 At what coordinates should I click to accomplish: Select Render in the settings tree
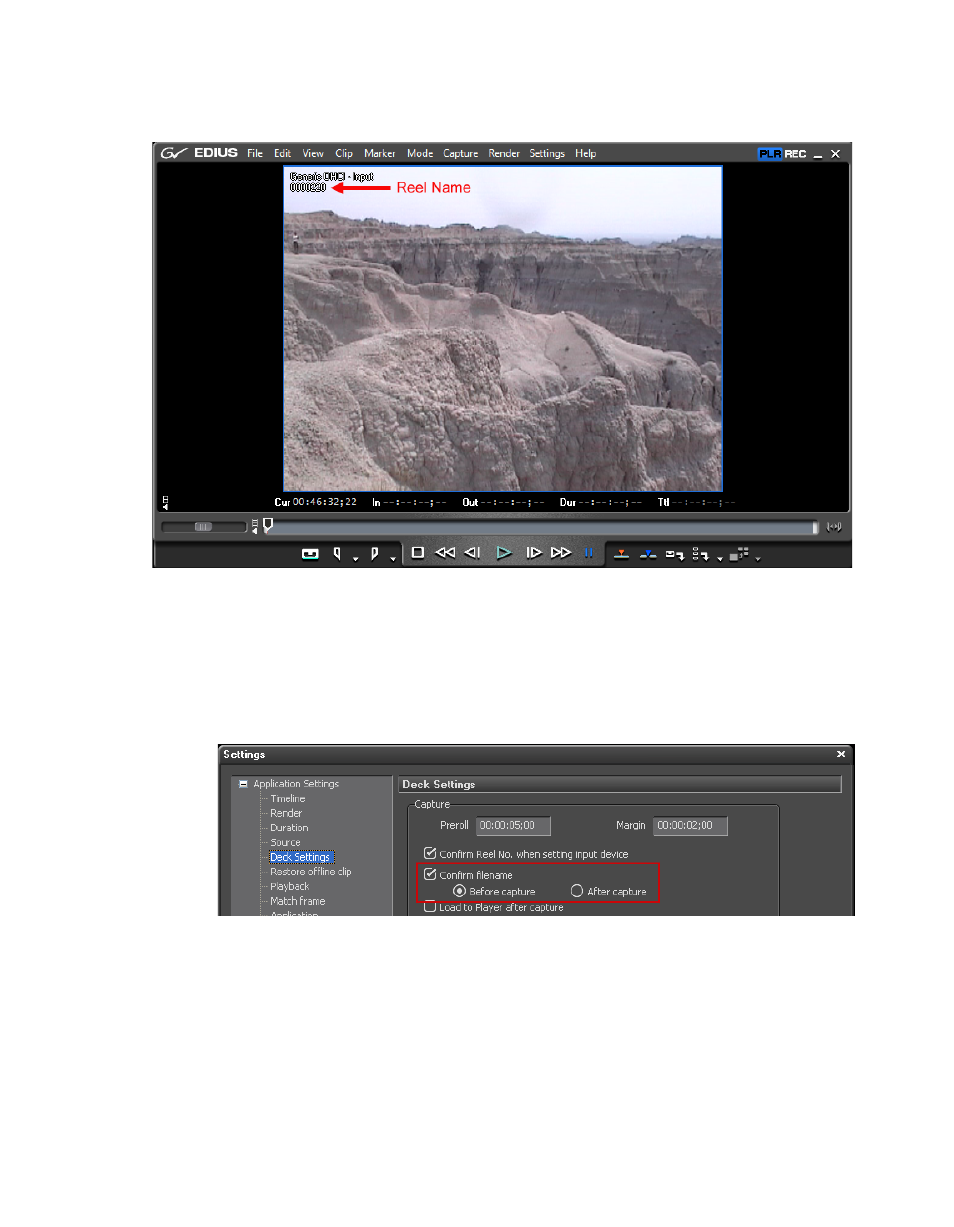tap(286, 813)
